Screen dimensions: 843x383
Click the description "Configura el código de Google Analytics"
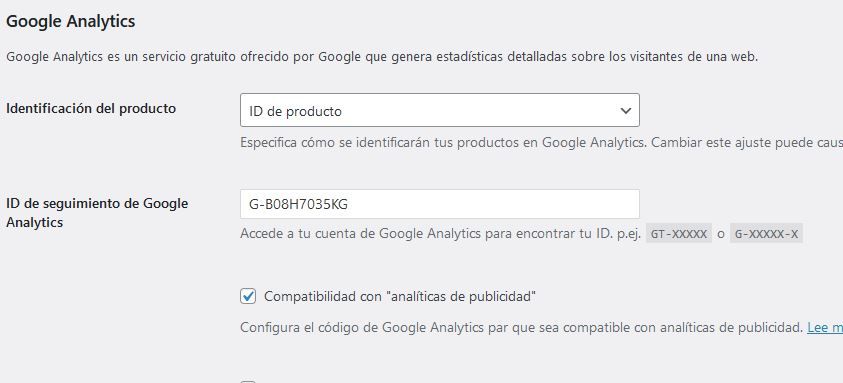pyautogui.click(x=521, y=328)
